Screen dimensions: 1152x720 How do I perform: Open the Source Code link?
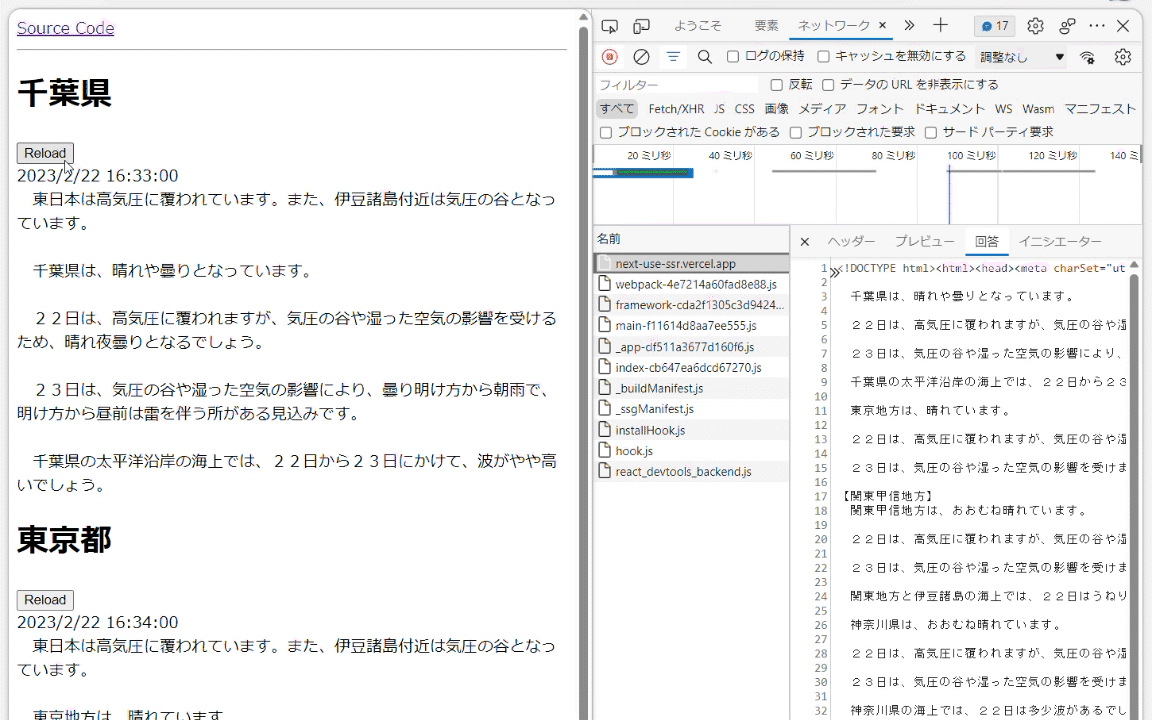click(65, 28)
